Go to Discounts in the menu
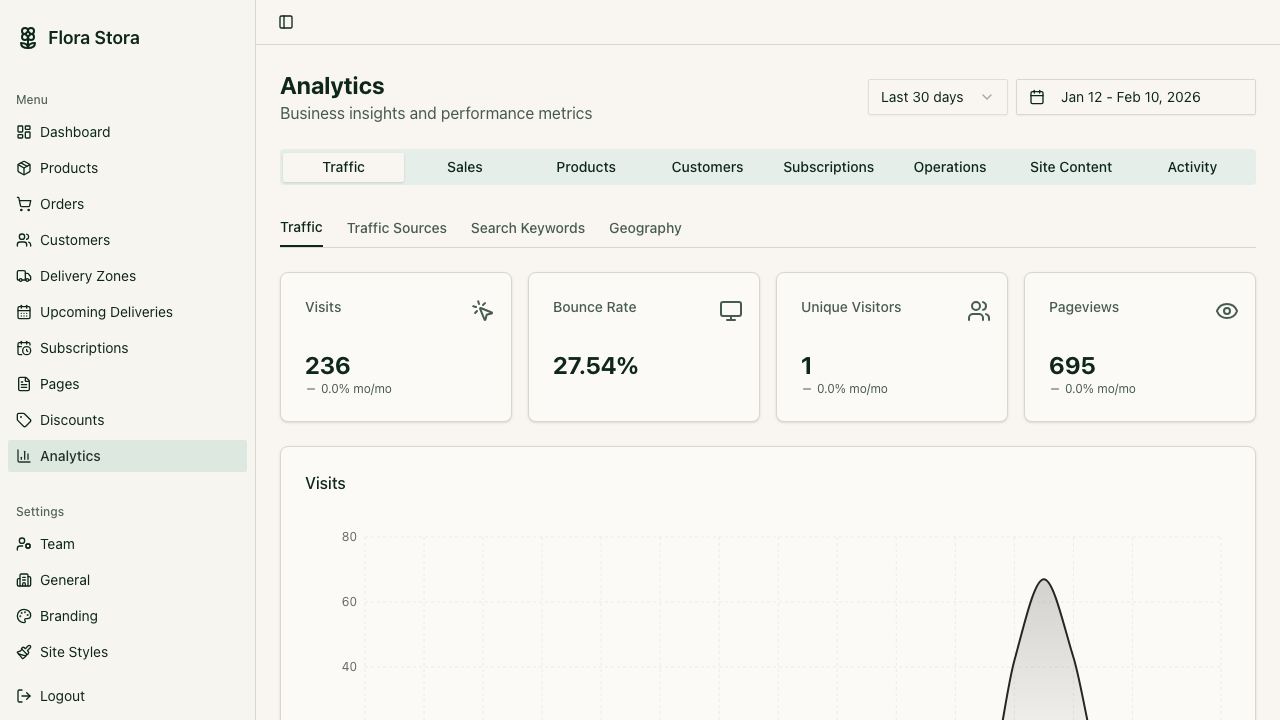This screenshot has width=1280, height=720. point(127,420)
